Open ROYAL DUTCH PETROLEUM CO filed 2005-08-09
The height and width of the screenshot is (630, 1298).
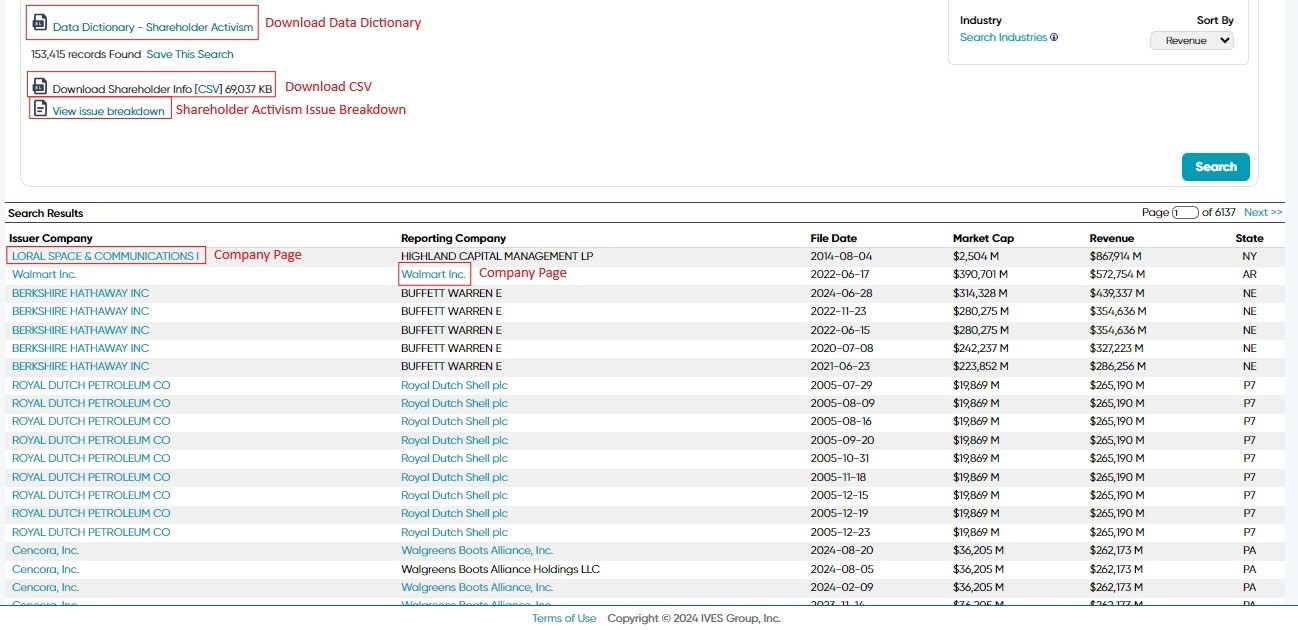click(x=91, y=403)
